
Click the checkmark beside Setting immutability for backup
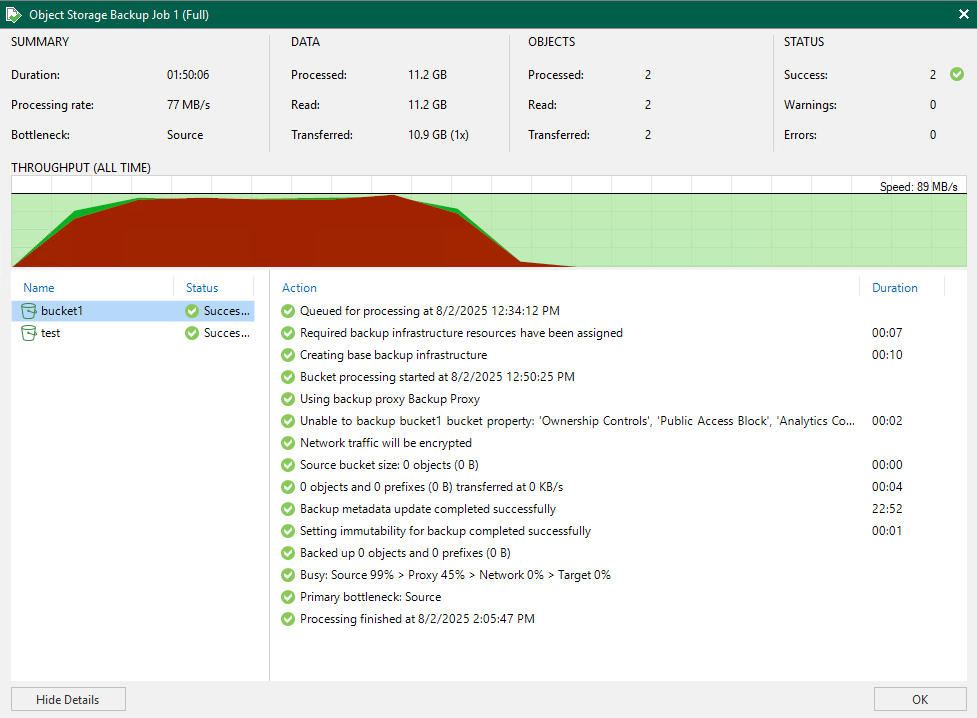[288, 531]
